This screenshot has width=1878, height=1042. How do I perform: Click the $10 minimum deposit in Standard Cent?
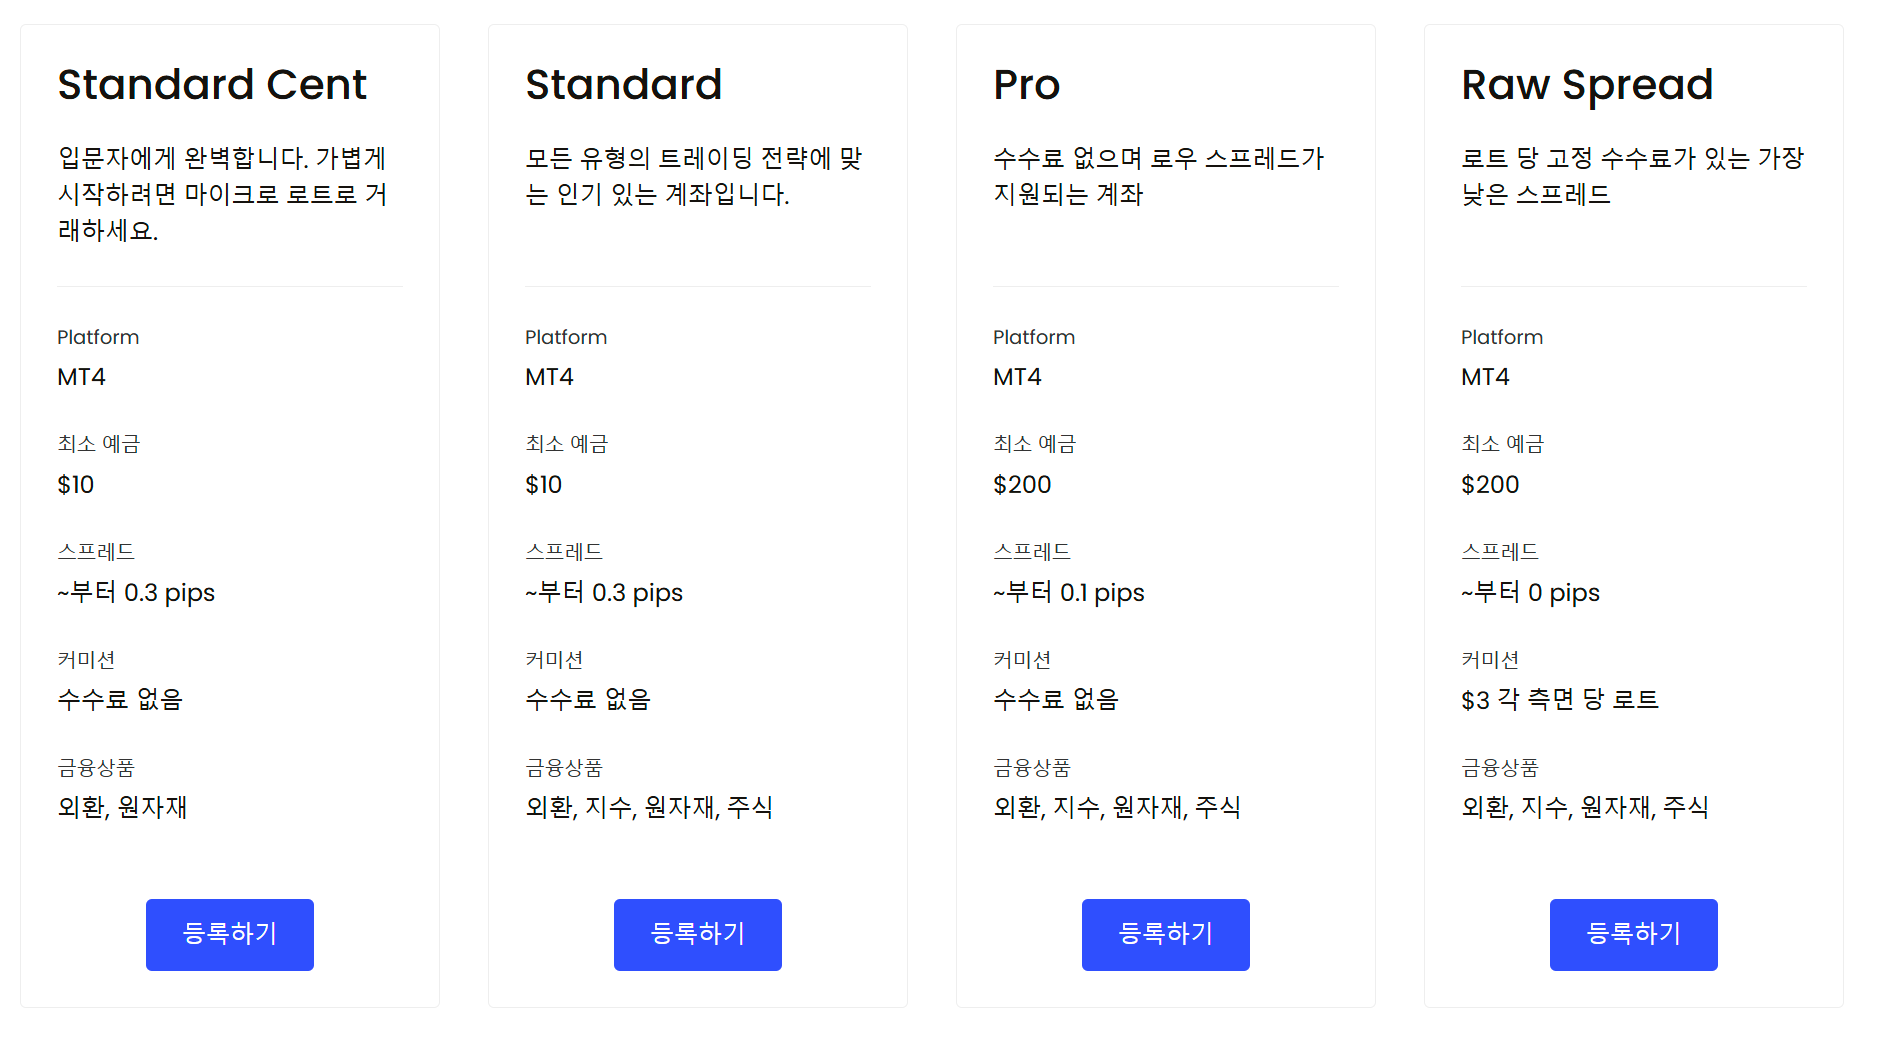click(x=76, y=485)
